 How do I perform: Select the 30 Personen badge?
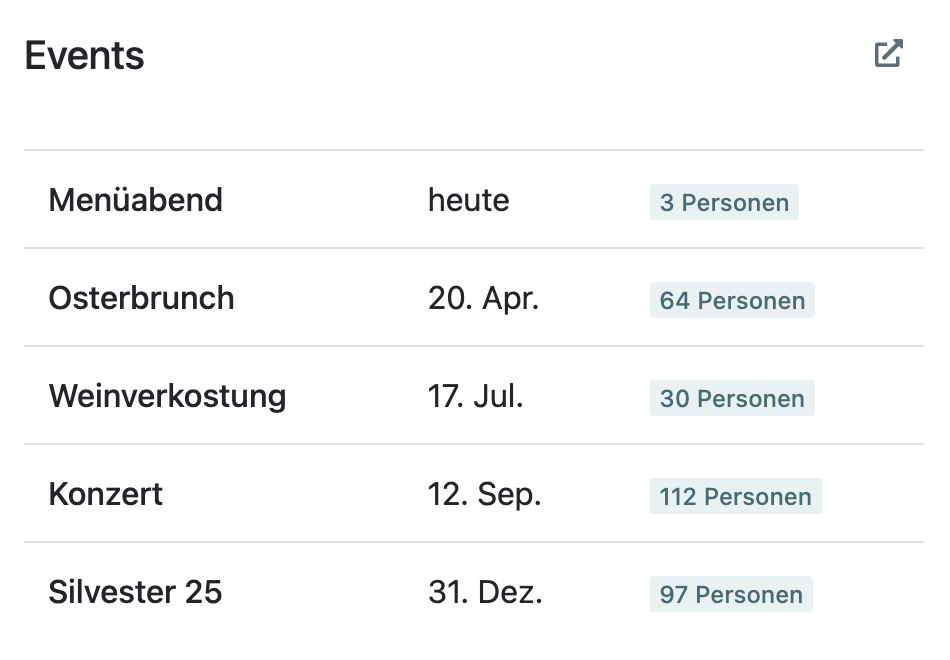[x=732, y=398]
